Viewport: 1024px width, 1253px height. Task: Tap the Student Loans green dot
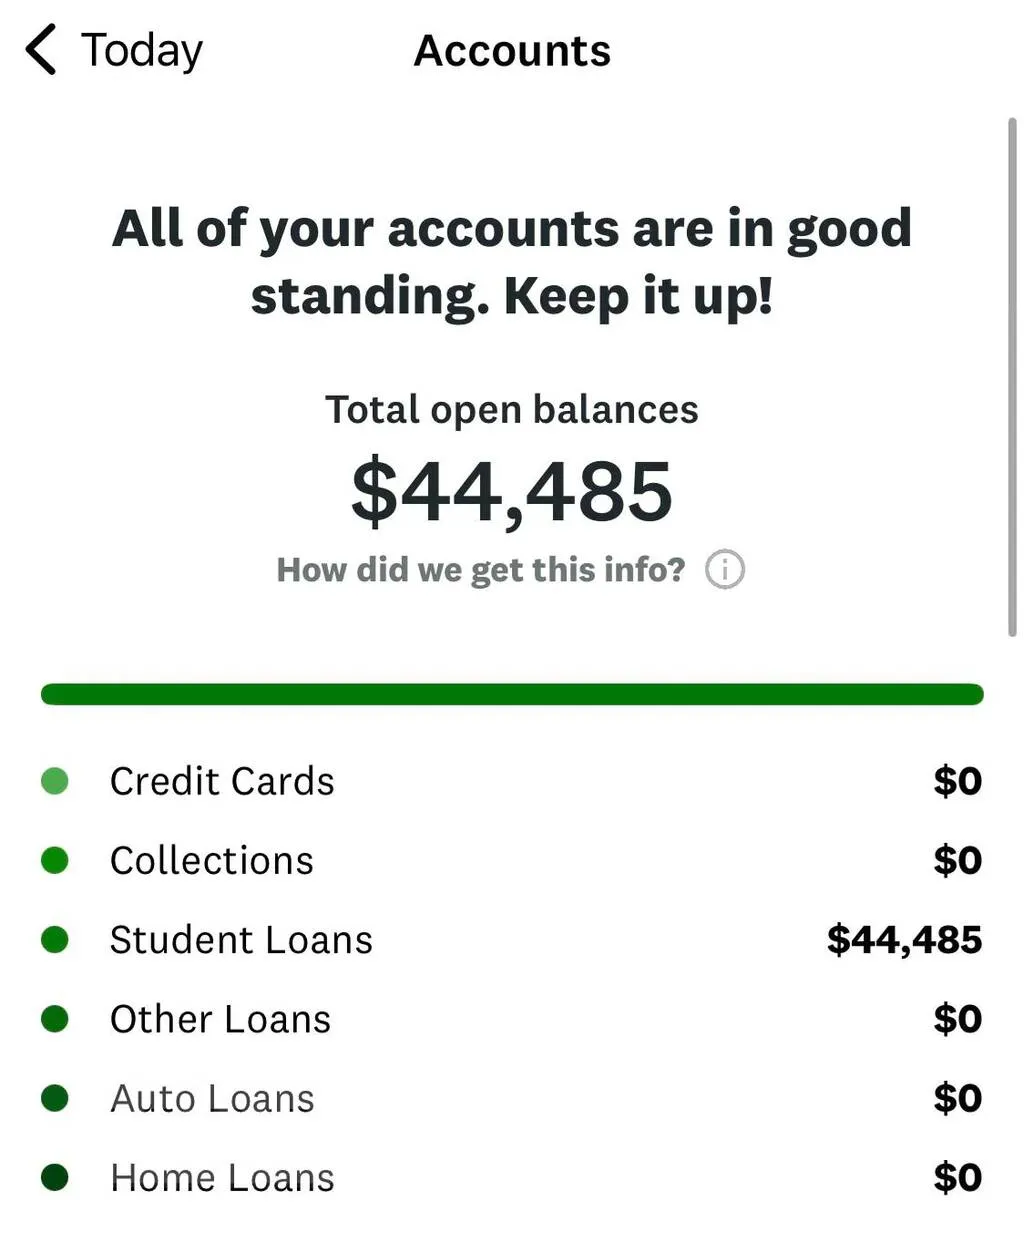pyautogui.click(x=55, y=940)
